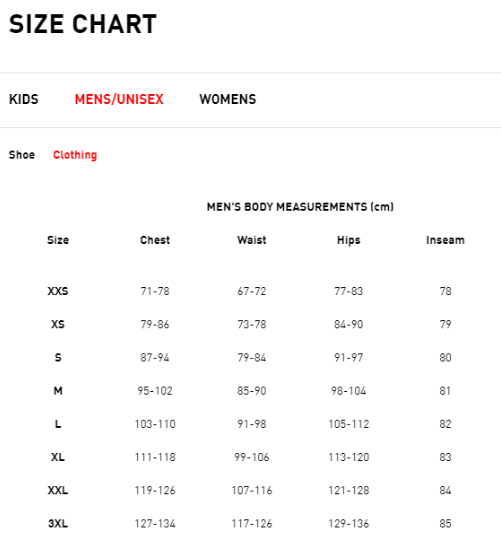Image resolution: width=501 pixels, height=546 pixels.
Task: Select the MENS/UNISEX tab
Action: 119,99
